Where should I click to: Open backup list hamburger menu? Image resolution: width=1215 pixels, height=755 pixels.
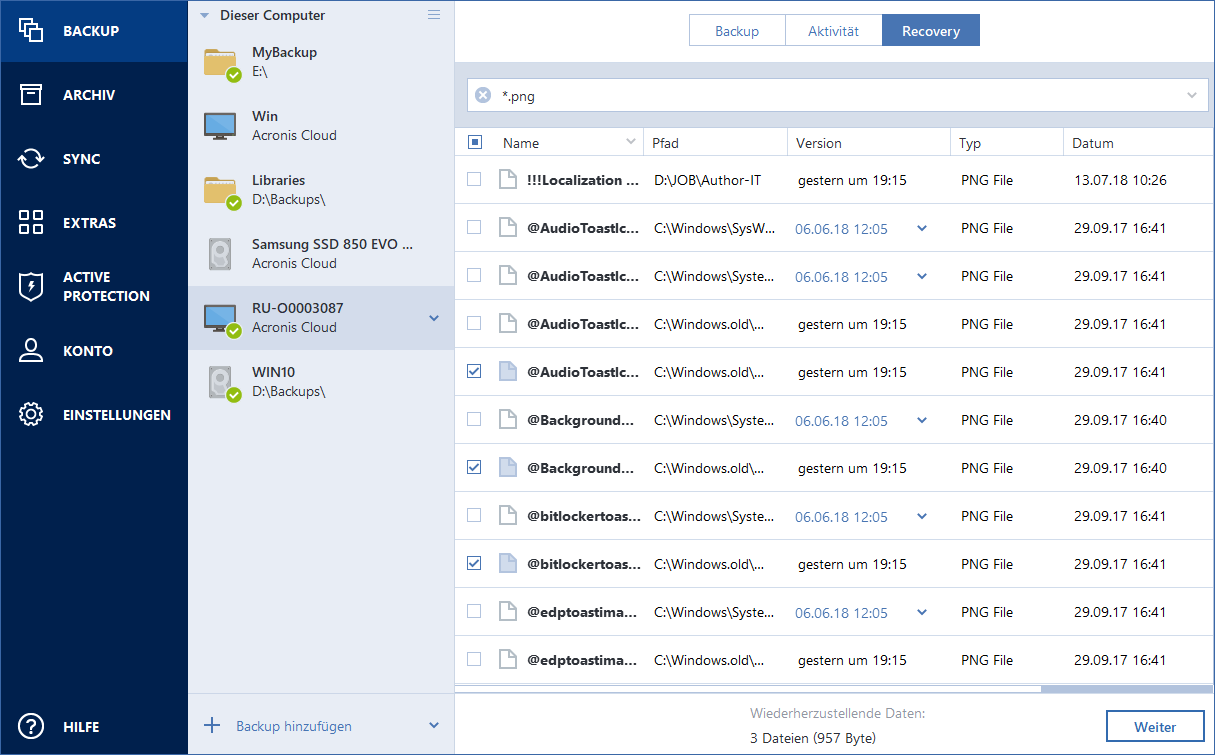434,15
